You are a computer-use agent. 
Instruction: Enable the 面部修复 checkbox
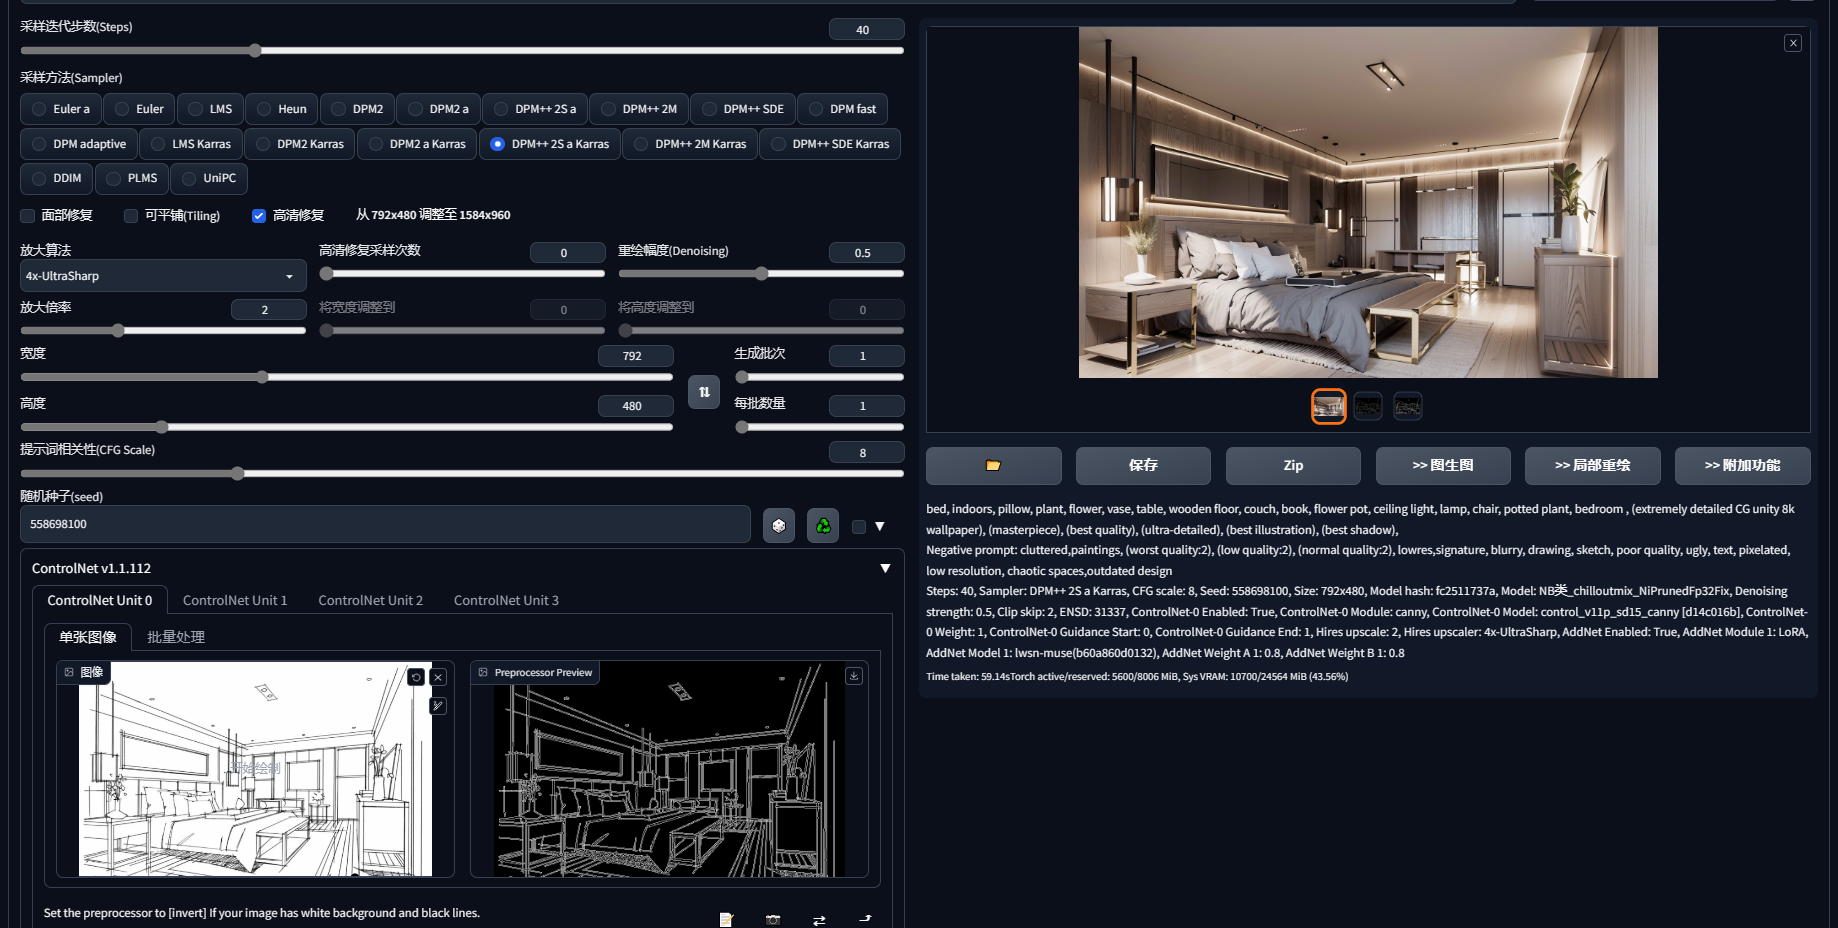click(28, 216)
